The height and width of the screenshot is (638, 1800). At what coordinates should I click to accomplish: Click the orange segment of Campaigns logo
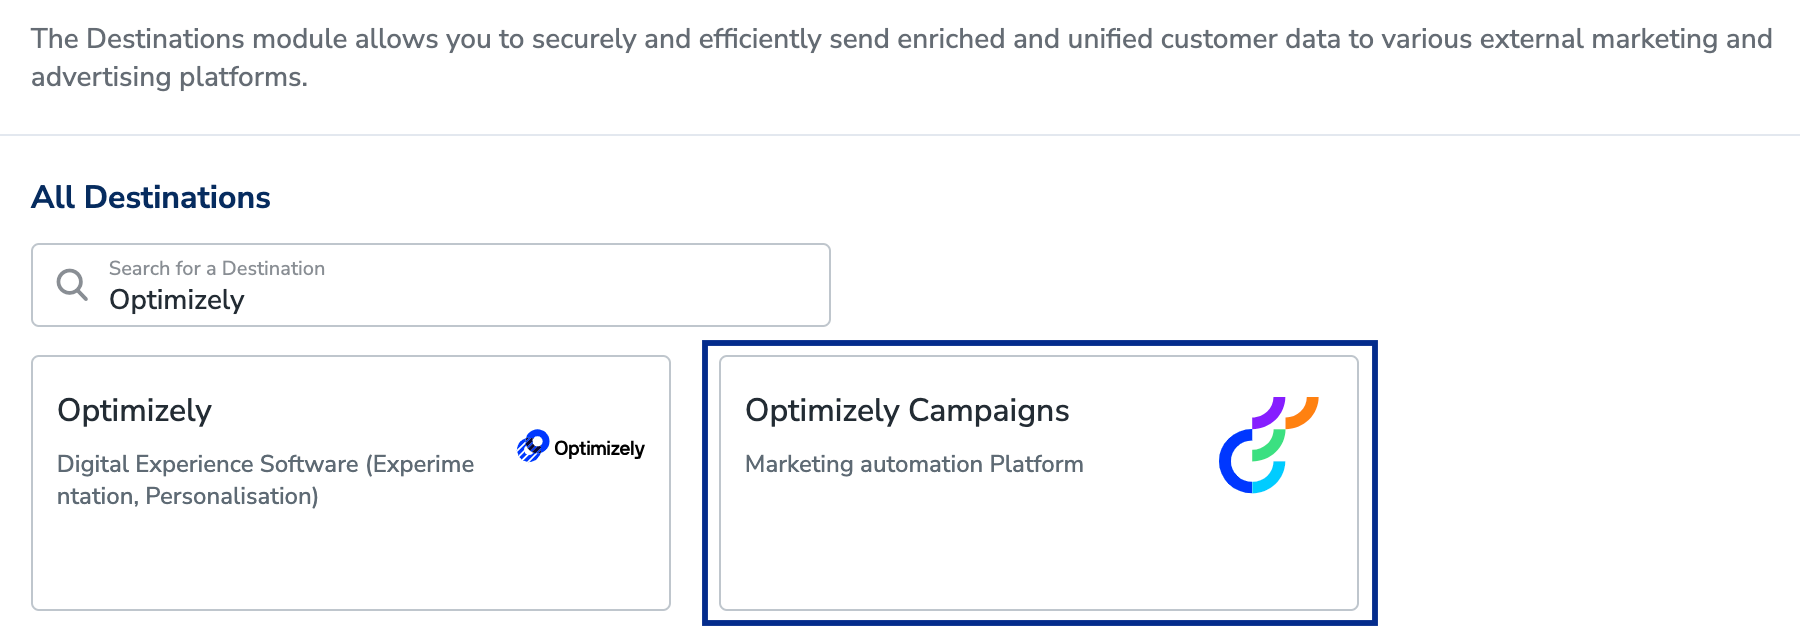pos(1303,412)
